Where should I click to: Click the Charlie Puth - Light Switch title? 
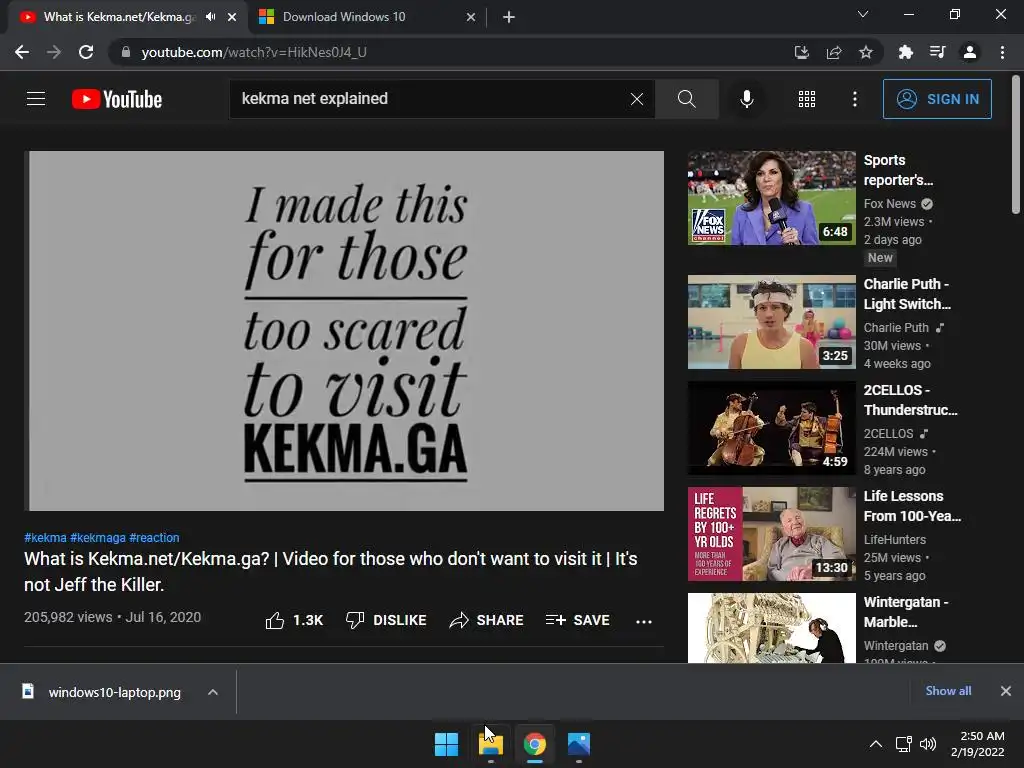click(x=907, y=294)
